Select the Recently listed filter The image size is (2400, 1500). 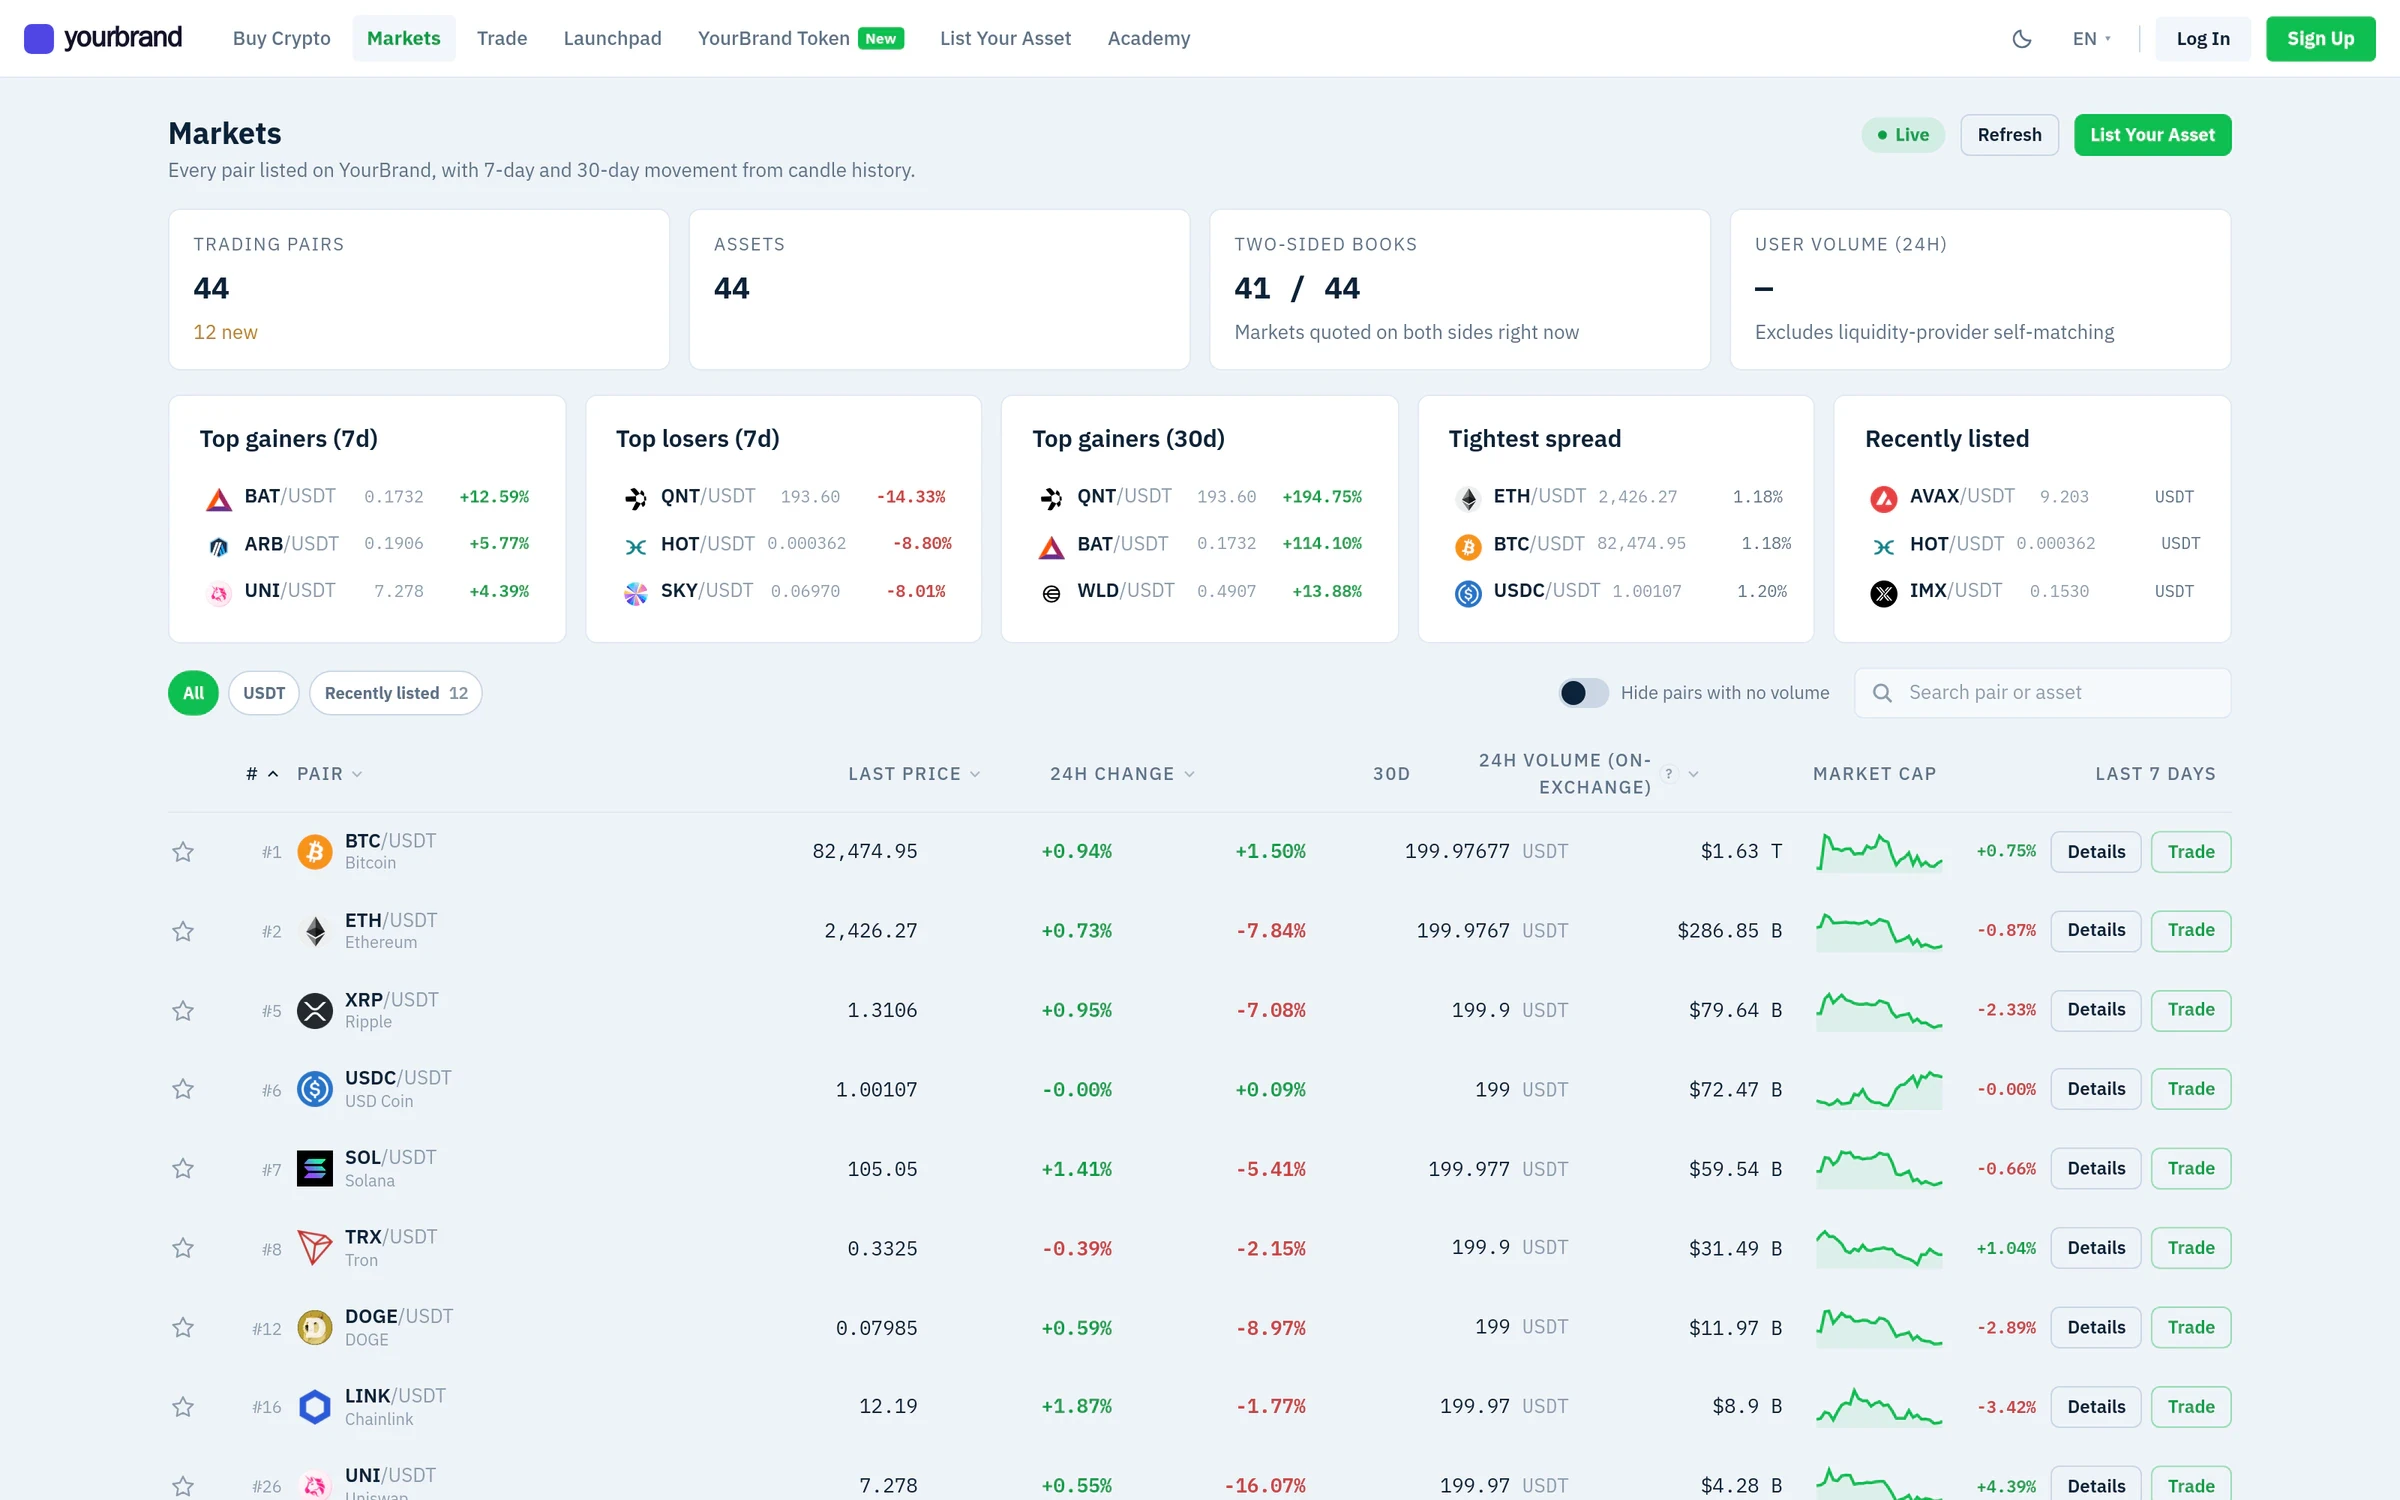click(x=396, y=693)
